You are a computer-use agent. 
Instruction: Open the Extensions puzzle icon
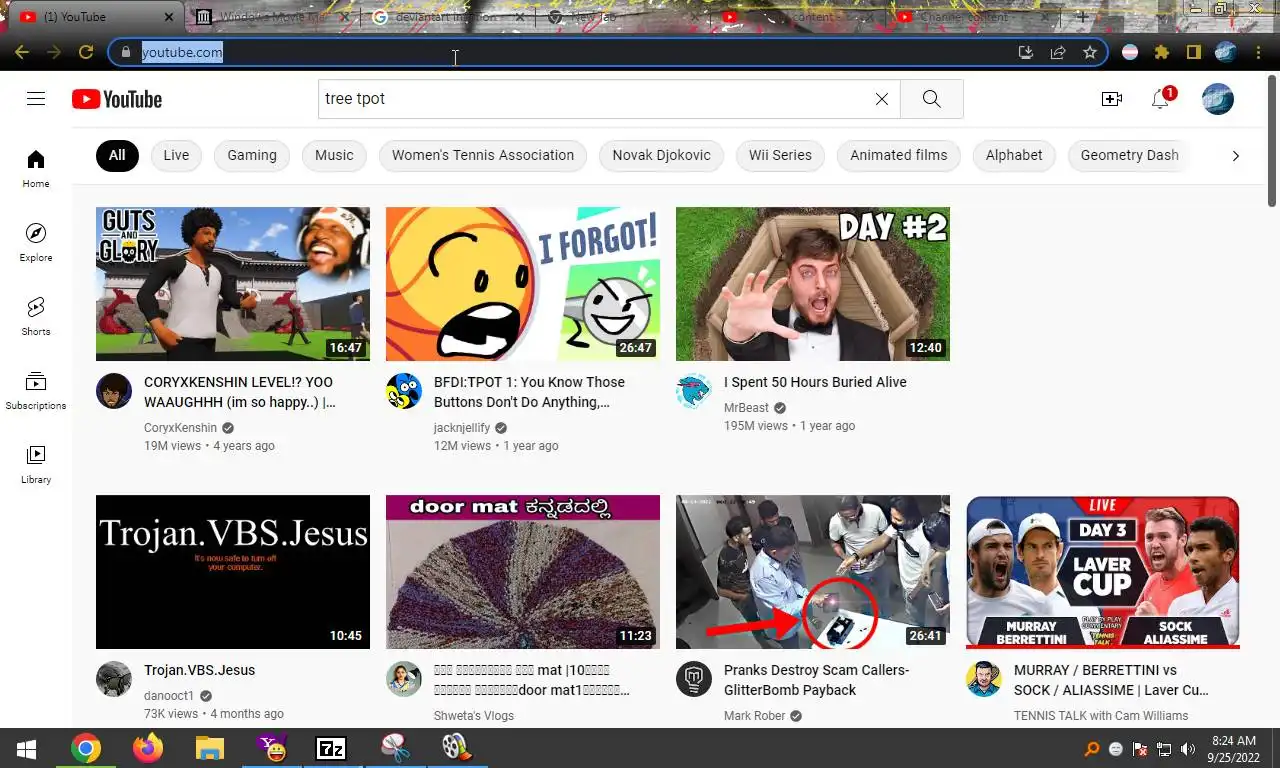1161,52
